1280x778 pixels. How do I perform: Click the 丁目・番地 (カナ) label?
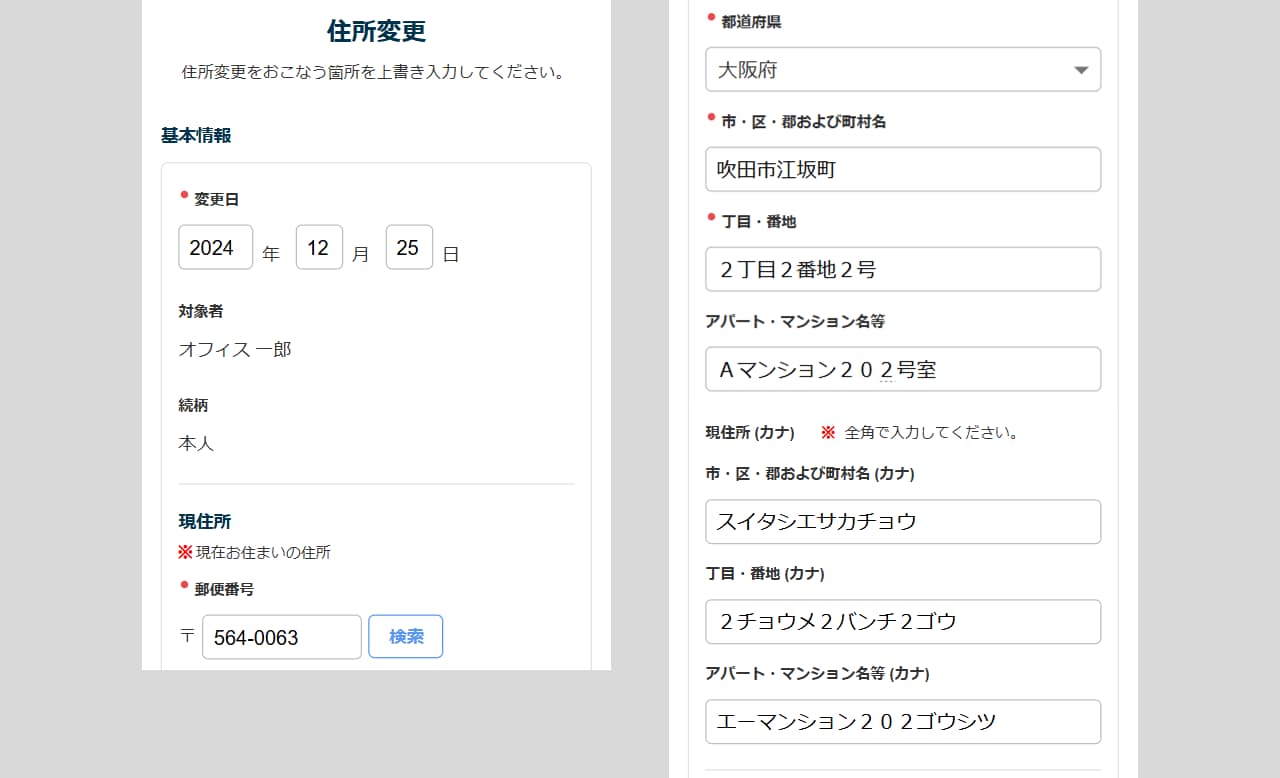(x=765, y=573)
